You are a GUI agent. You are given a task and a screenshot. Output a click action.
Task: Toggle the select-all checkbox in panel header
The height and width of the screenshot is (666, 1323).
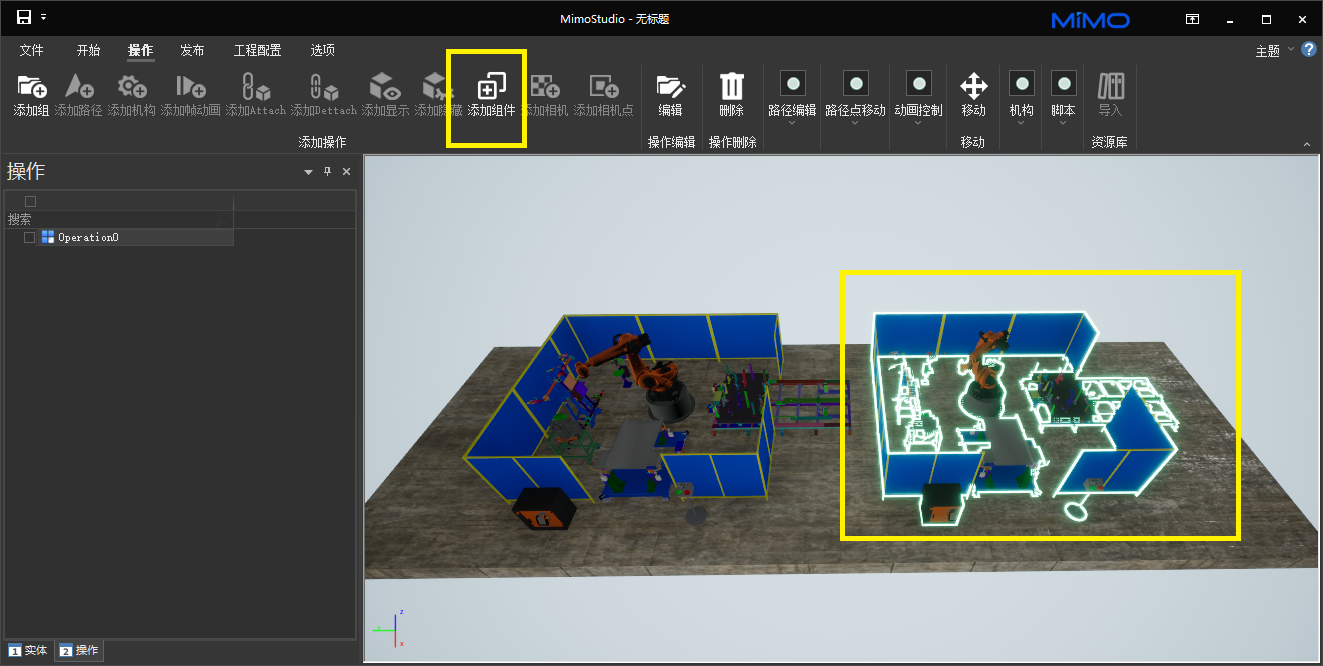click(30, 202)
